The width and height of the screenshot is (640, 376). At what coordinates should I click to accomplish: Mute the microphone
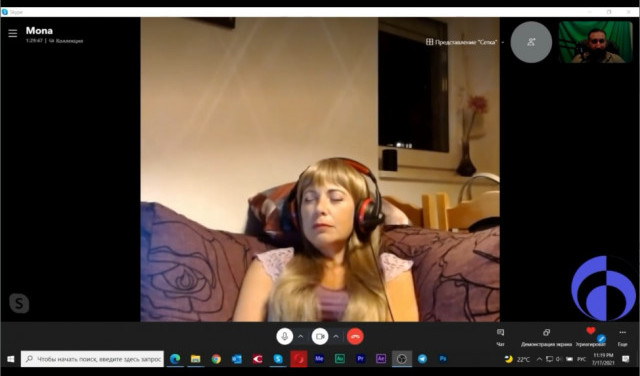coord(284,337)
